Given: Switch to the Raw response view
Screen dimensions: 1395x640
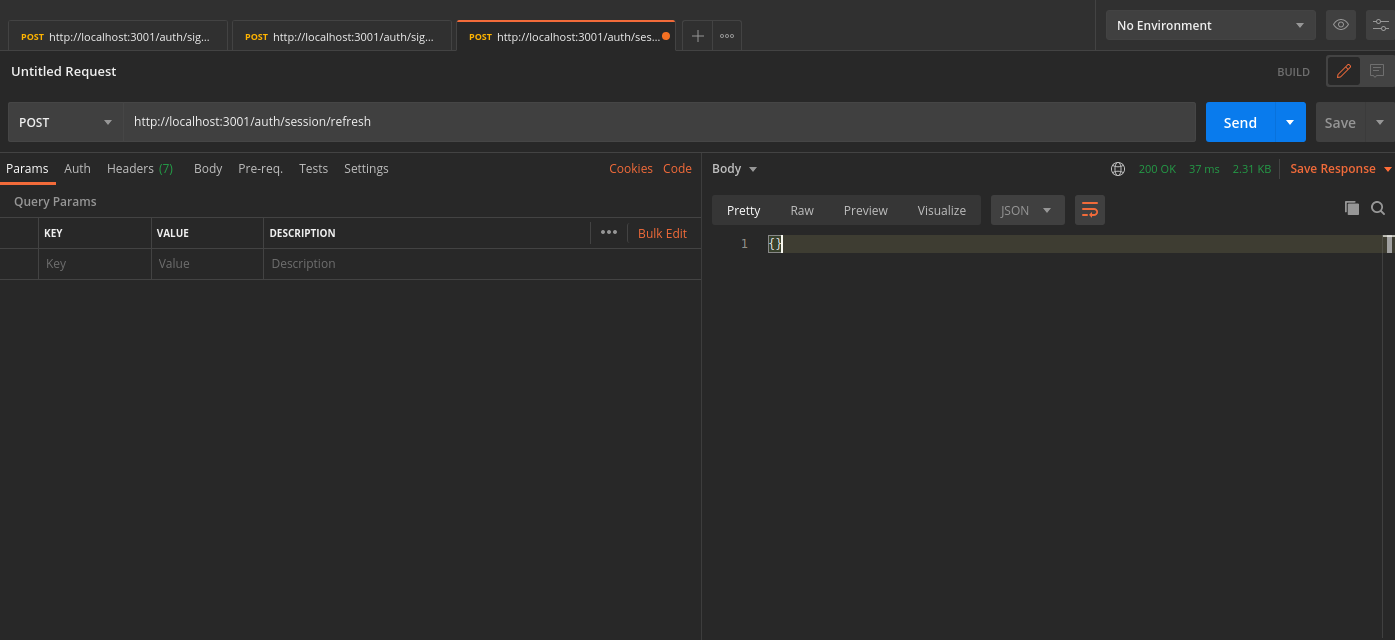Looking at the screenshot, I should [801, 210].
